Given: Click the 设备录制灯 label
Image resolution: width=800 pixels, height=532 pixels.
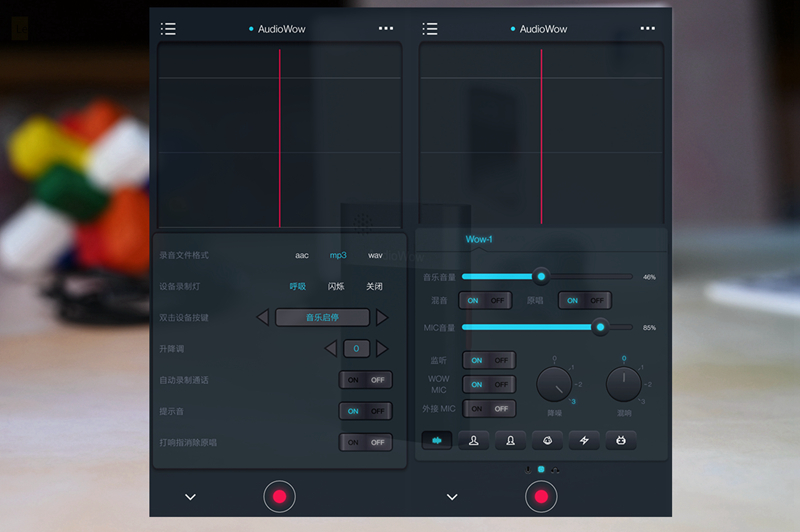Looking at the screenshot, I should 180,286.
